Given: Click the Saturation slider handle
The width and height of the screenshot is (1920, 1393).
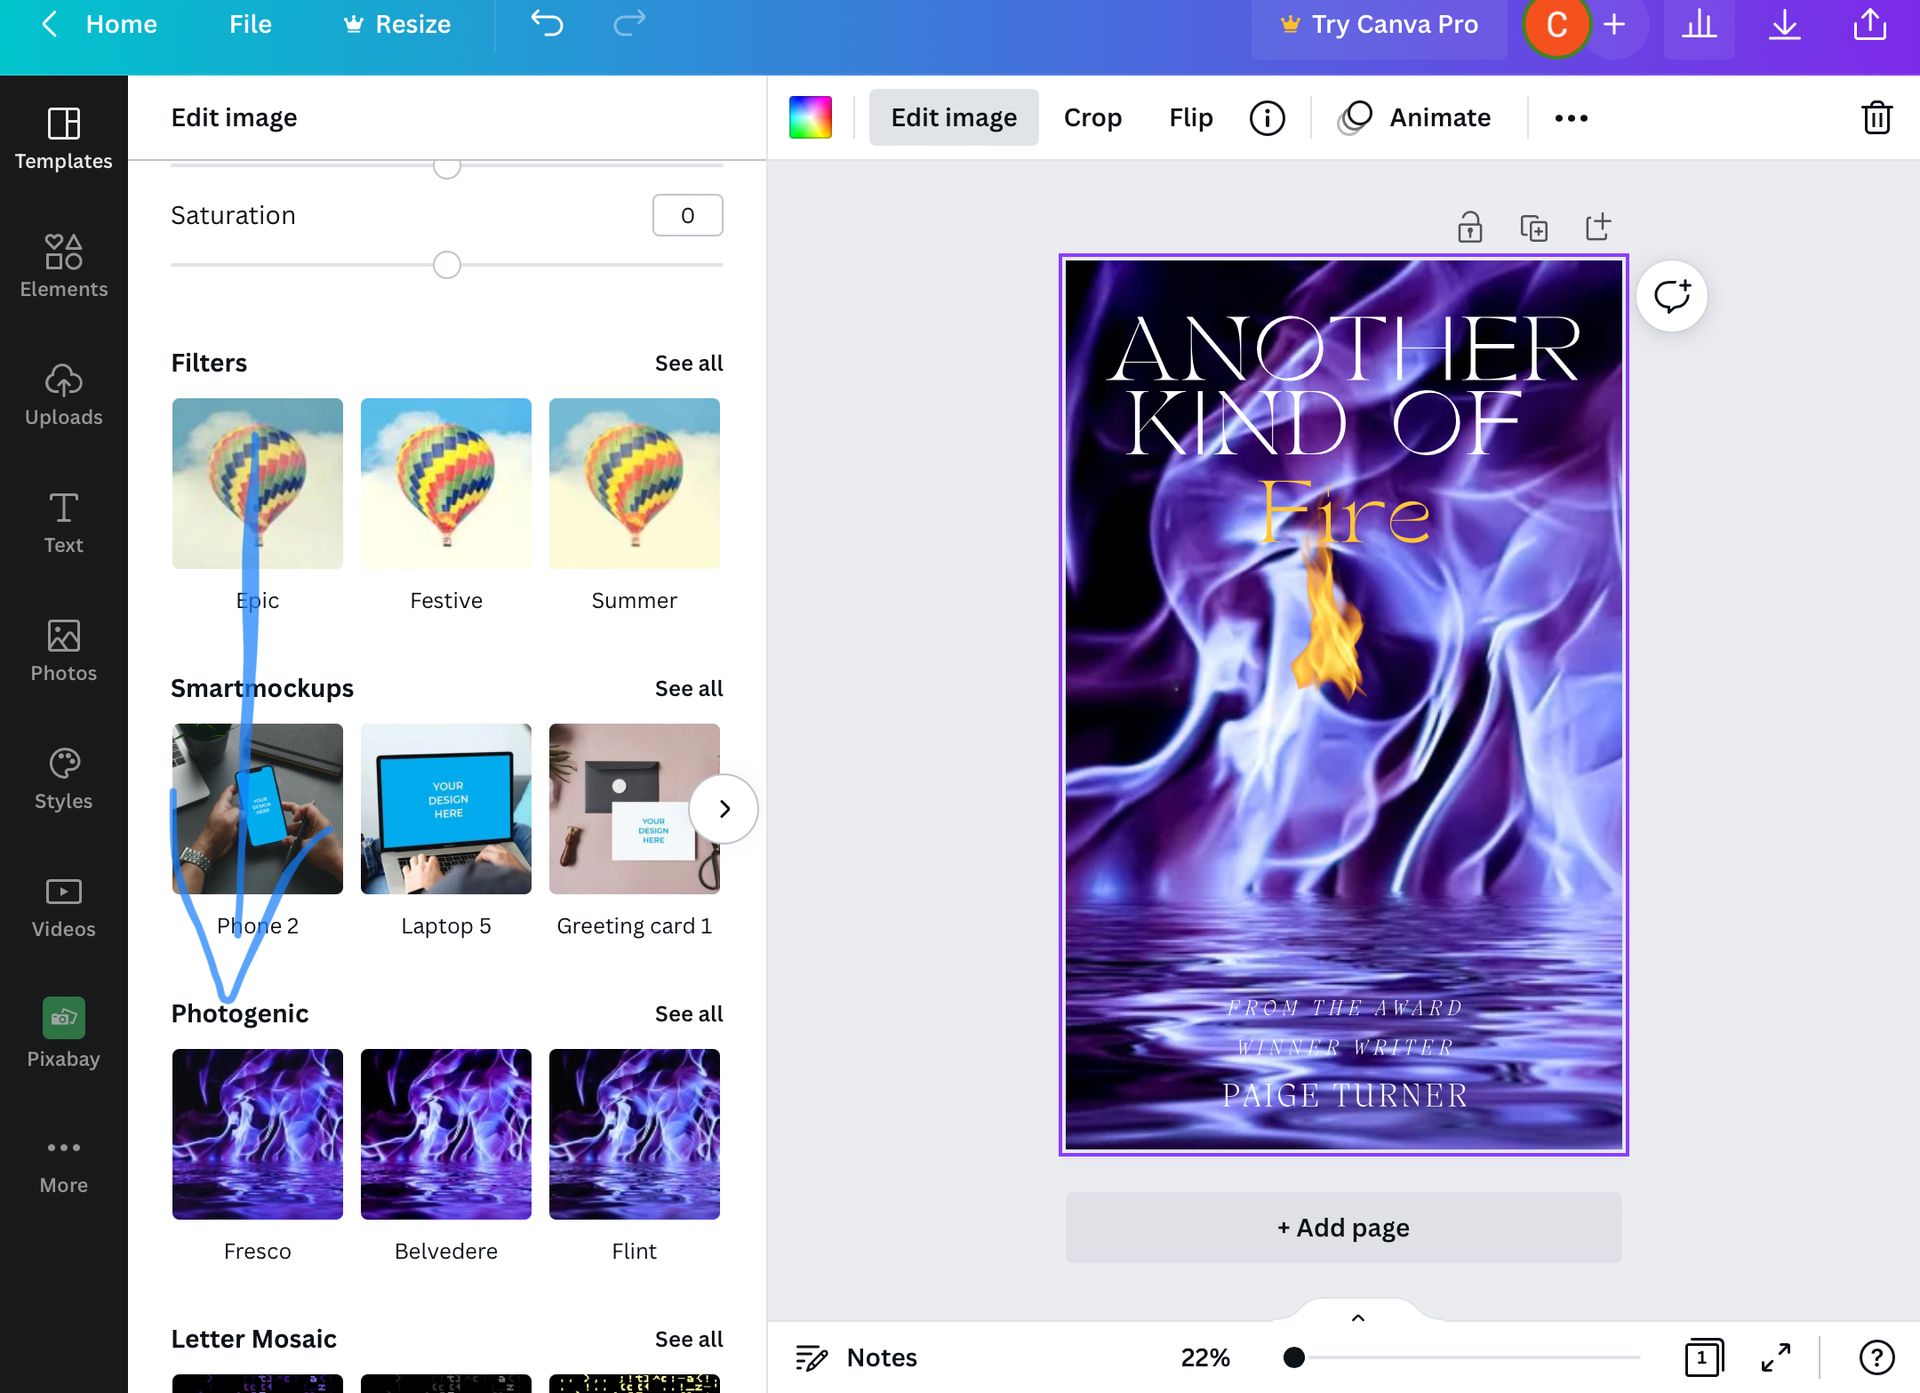Looking at the screenshot, I should (x=447, y=265).
